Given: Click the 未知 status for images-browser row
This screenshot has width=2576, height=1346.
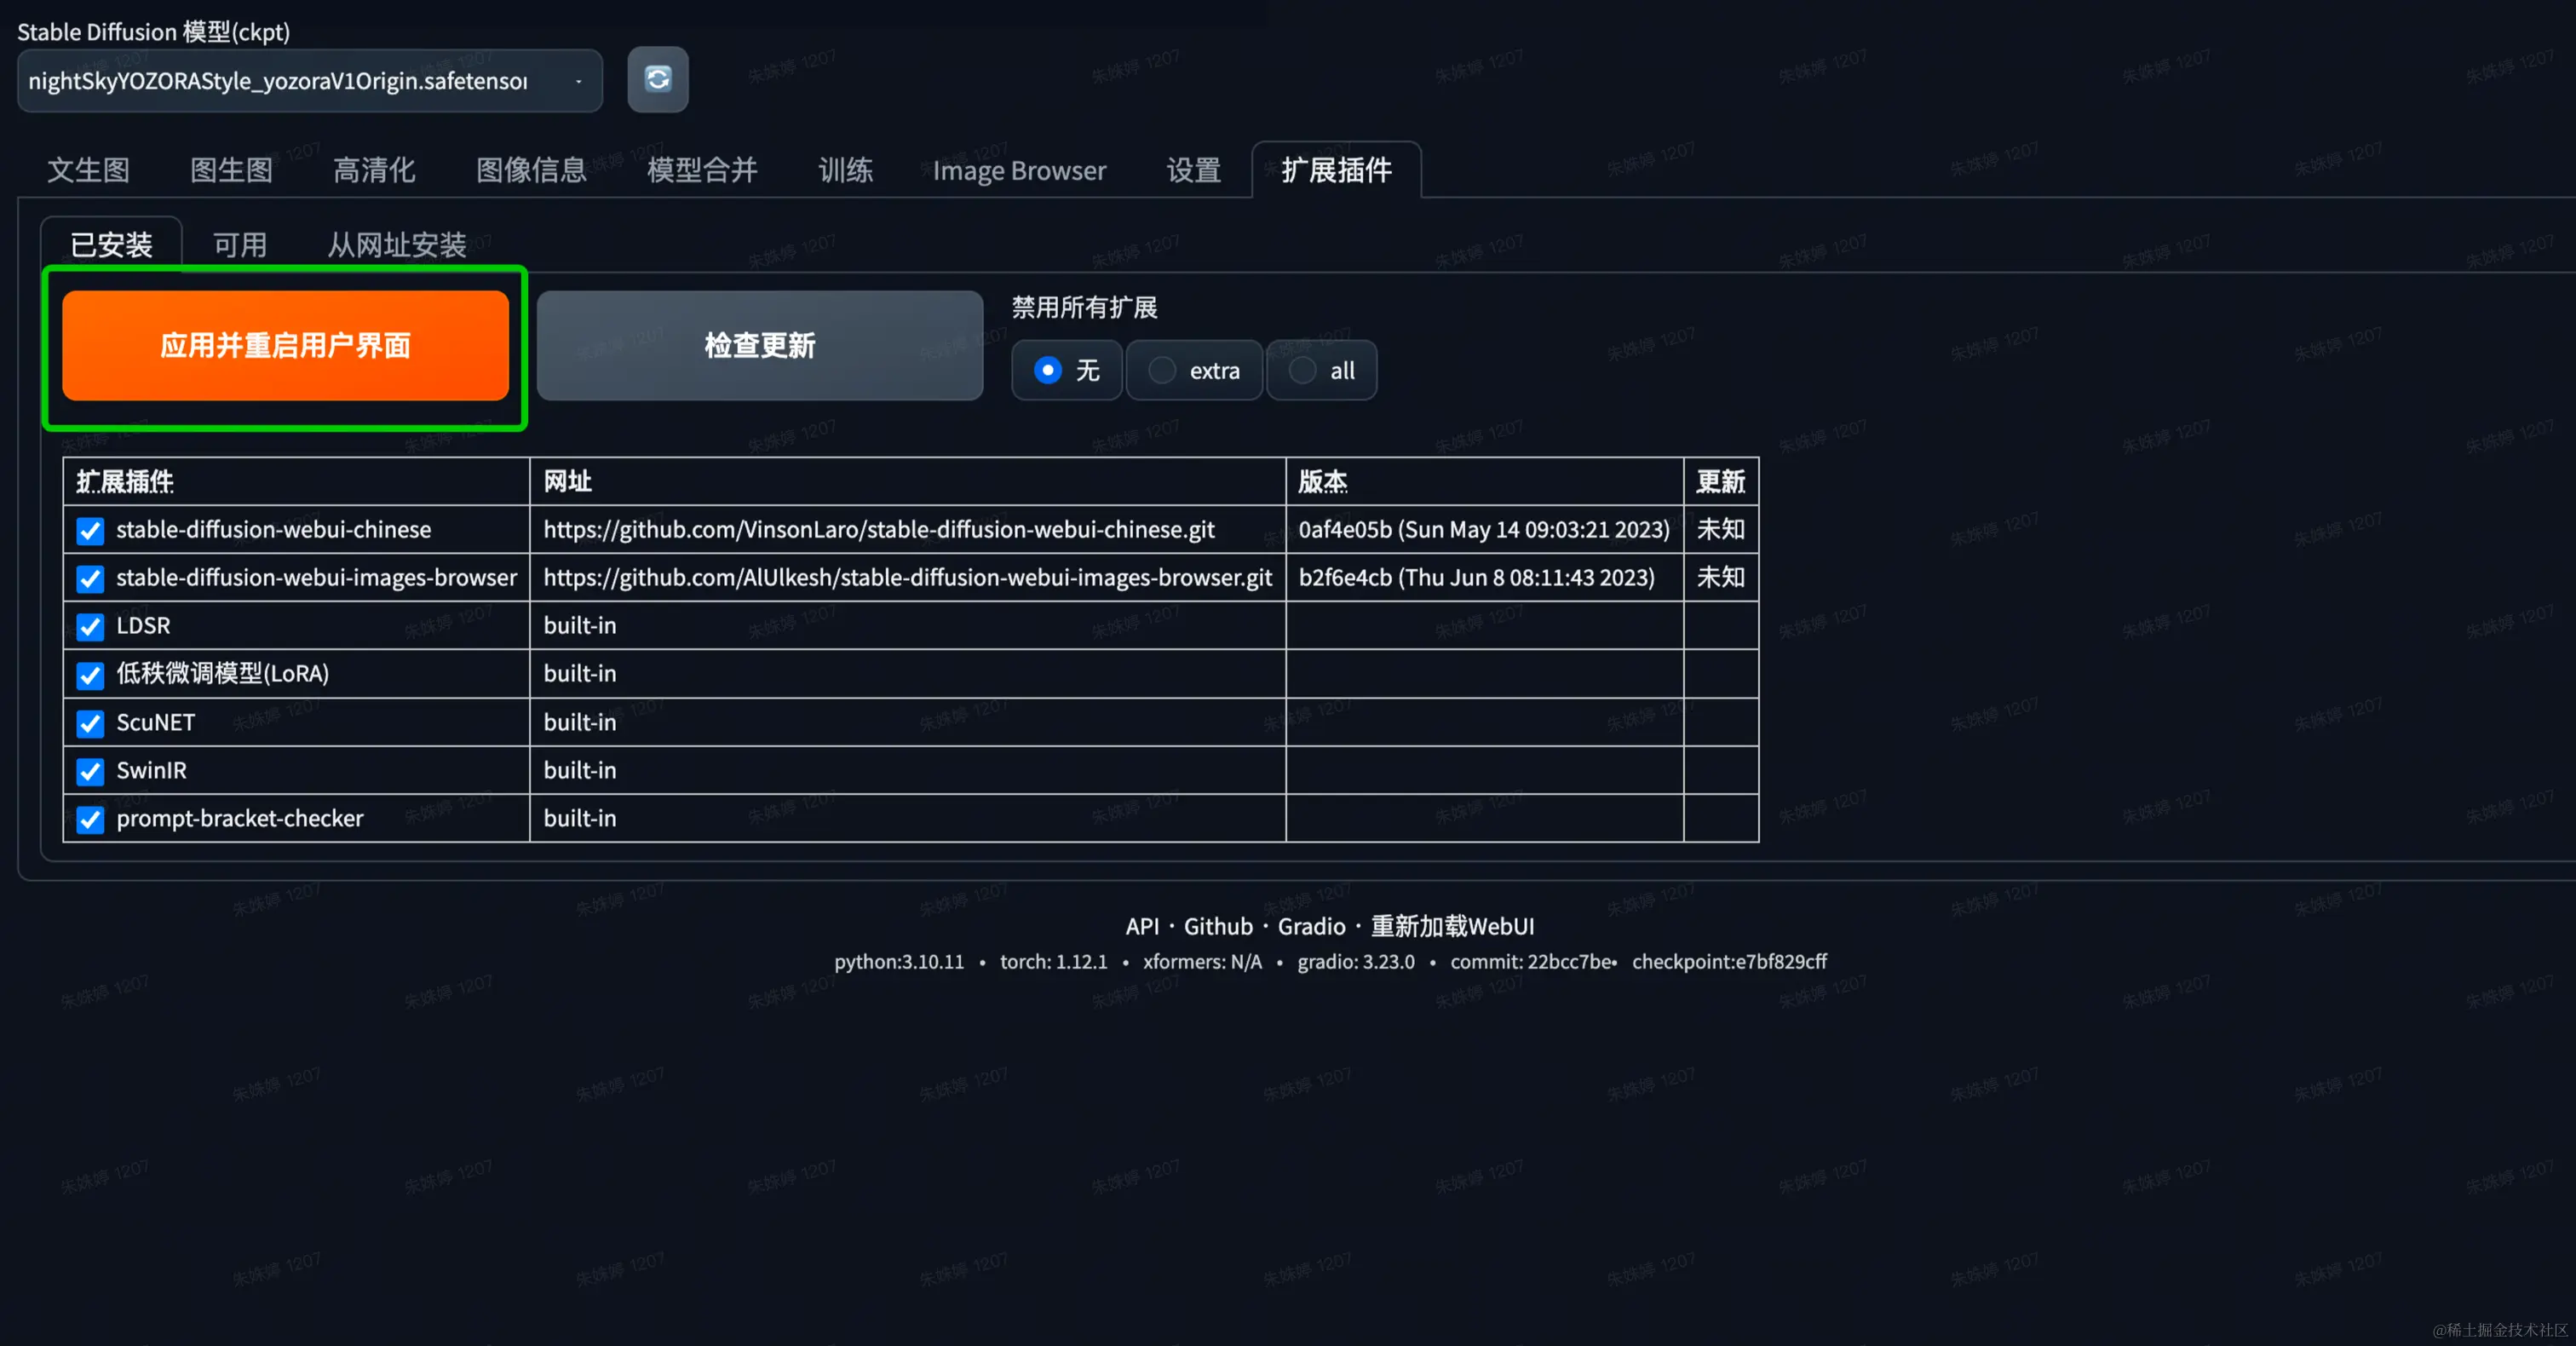Looking at the screenshot, I should tap(1720, 577).
